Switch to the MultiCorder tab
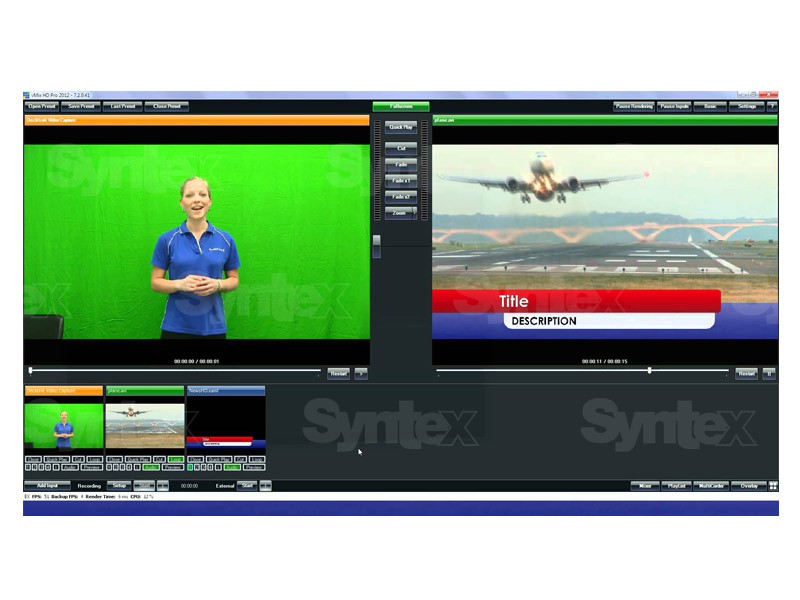This screenshot has width=800, height=600. point(709,486)
